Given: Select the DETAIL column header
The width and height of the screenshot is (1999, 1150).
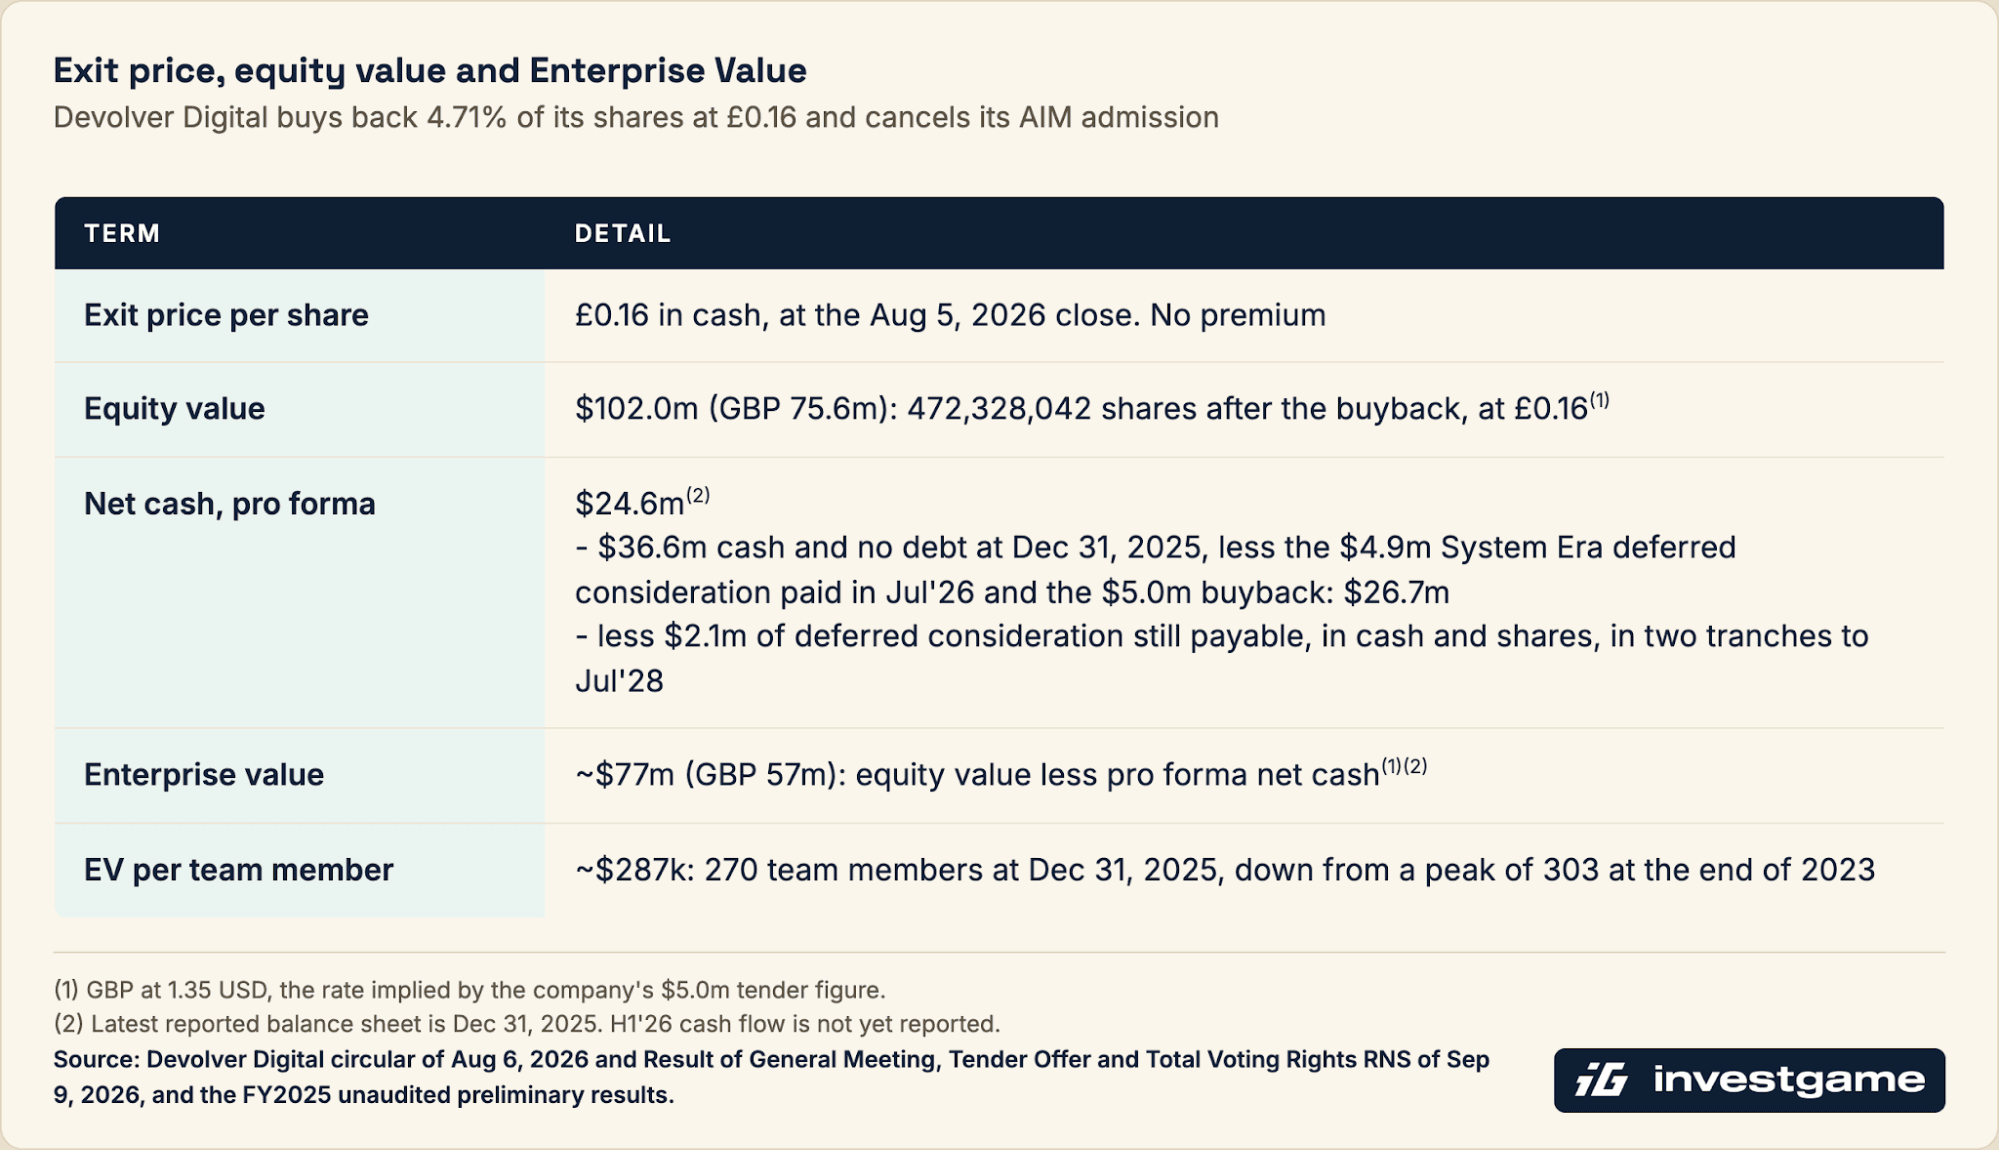Looking at the screenshot, I should pyautogui.click(x=622, y=233).
